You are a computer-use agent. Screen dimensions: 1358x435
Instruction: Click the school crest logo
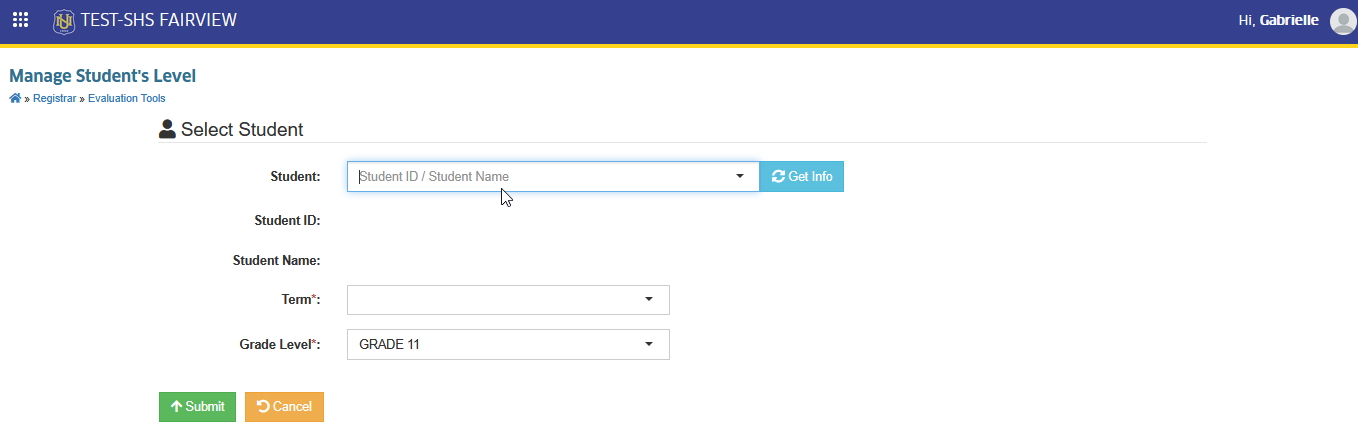click(x=64, y=20)
